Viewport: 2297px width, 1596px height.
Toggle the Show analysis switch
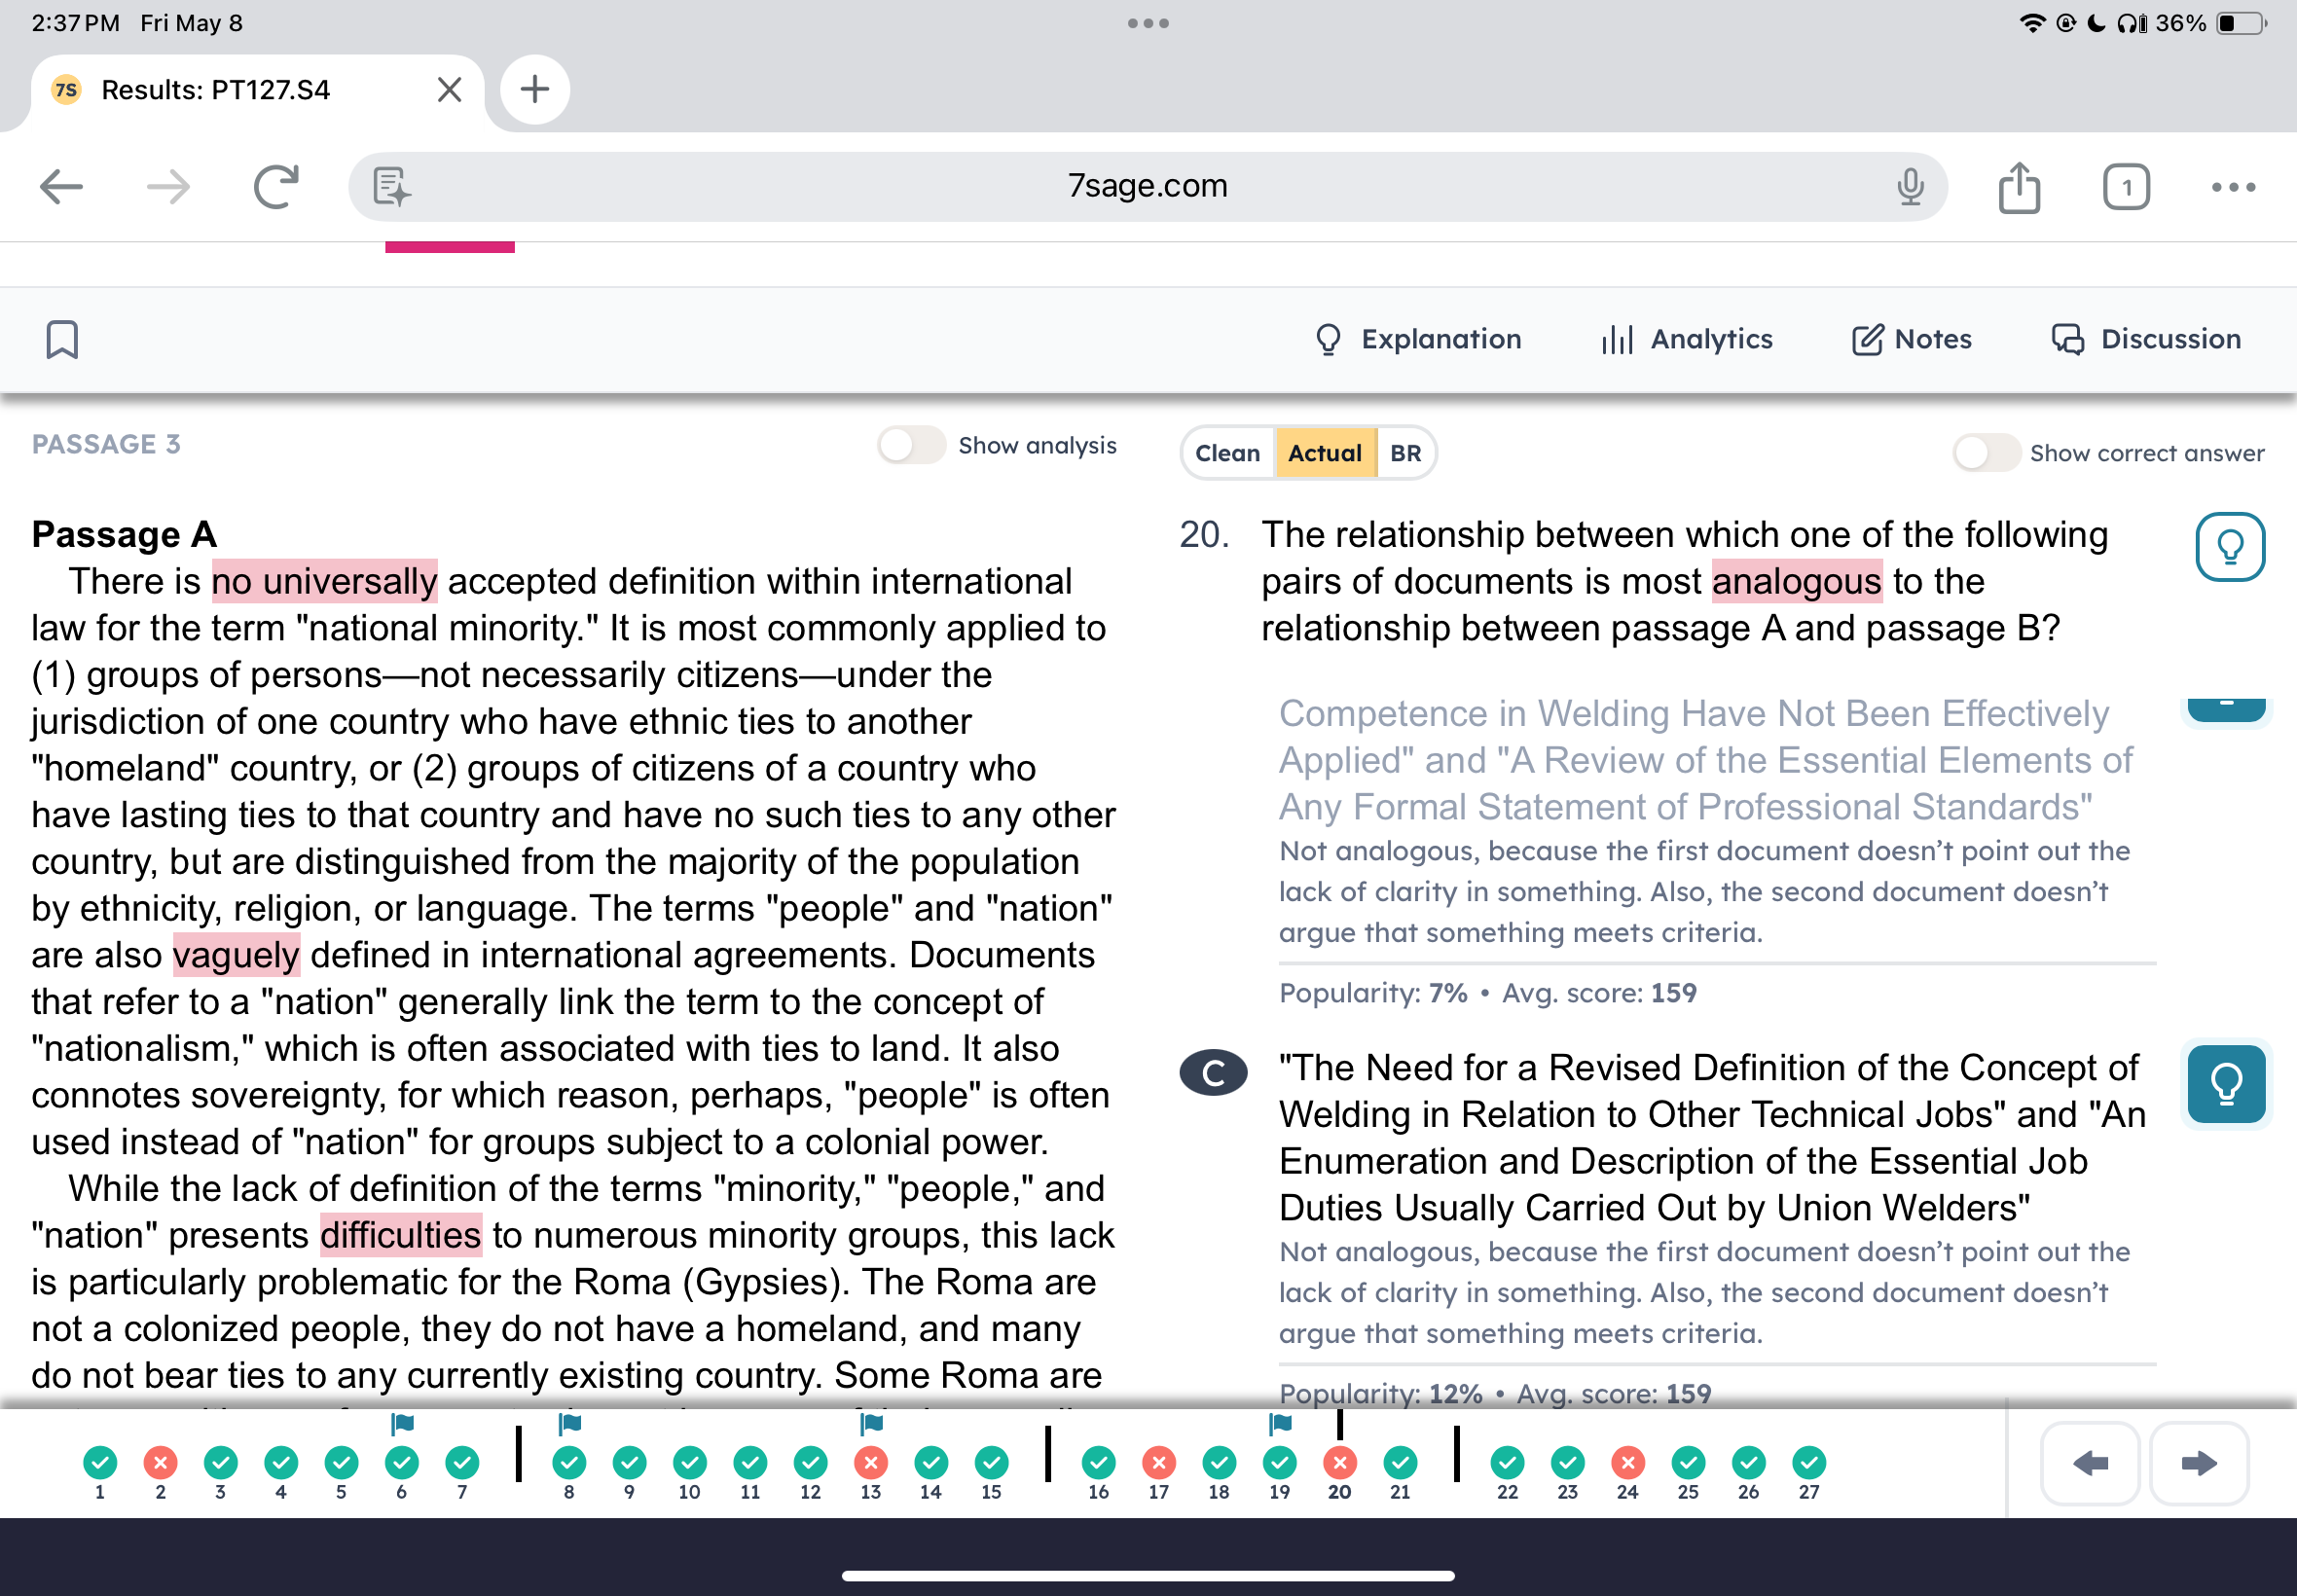pyautogui.click(x=911, y=445)
